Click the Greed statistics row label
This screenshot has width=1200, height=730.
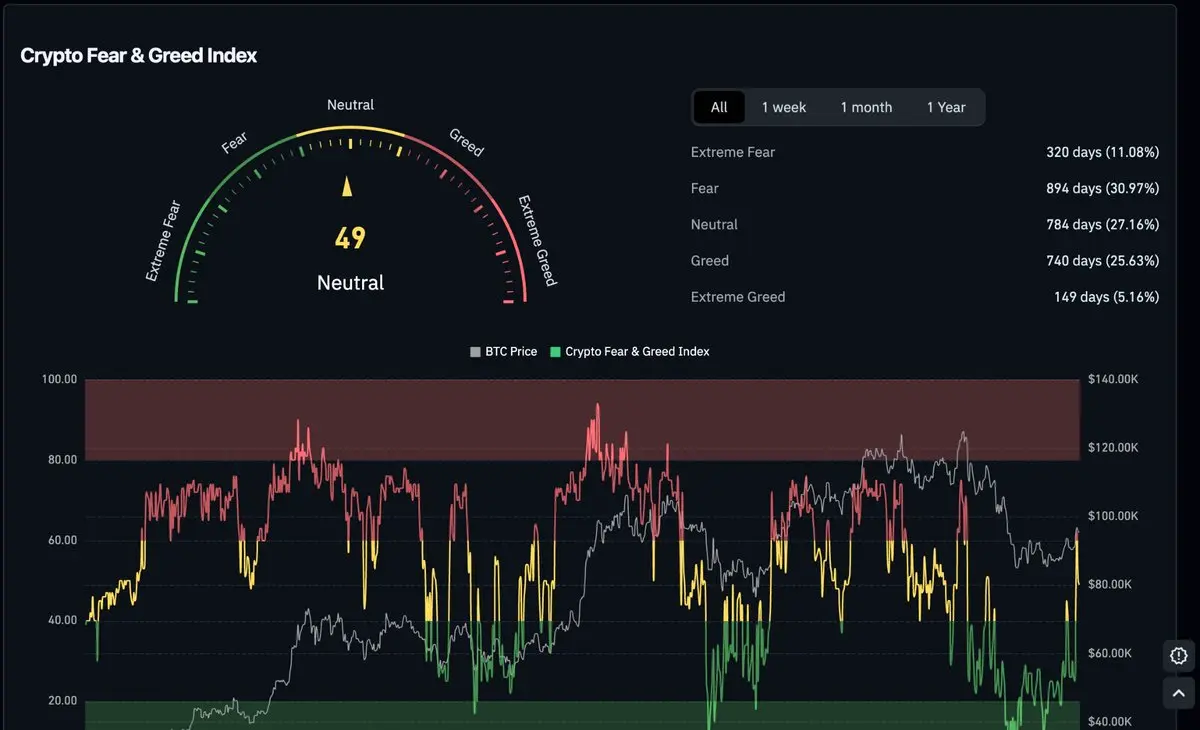pos(710,261)
